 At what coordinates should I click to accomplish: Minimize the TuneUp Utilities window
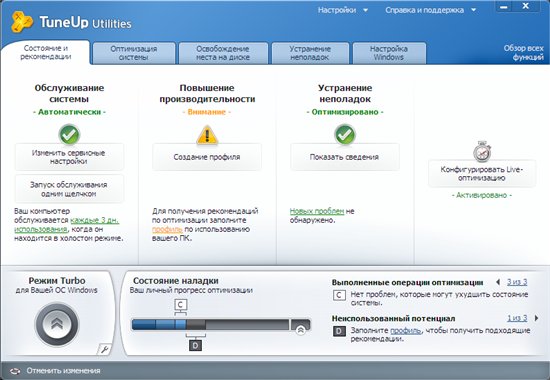pyautogui.click(x=504, y=7)
